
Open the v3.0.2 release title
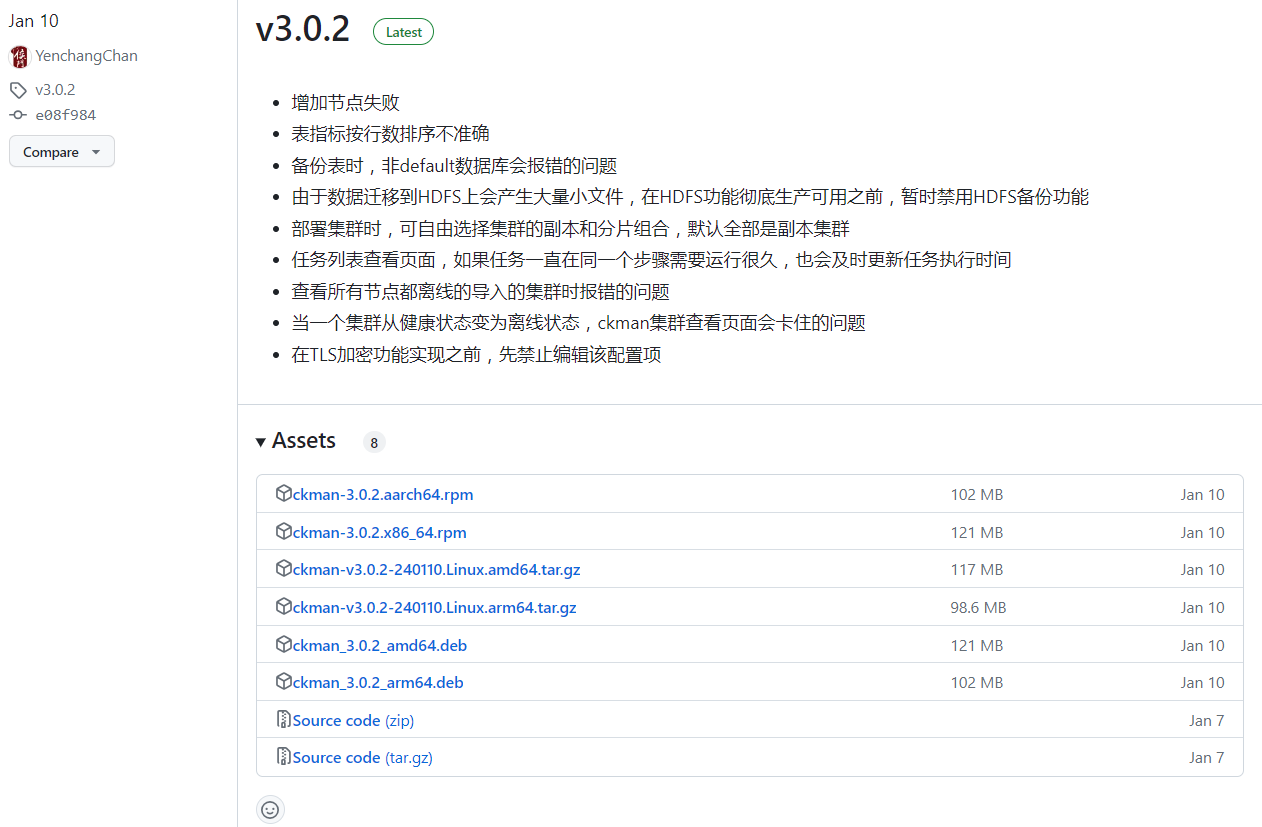[303, 30]
